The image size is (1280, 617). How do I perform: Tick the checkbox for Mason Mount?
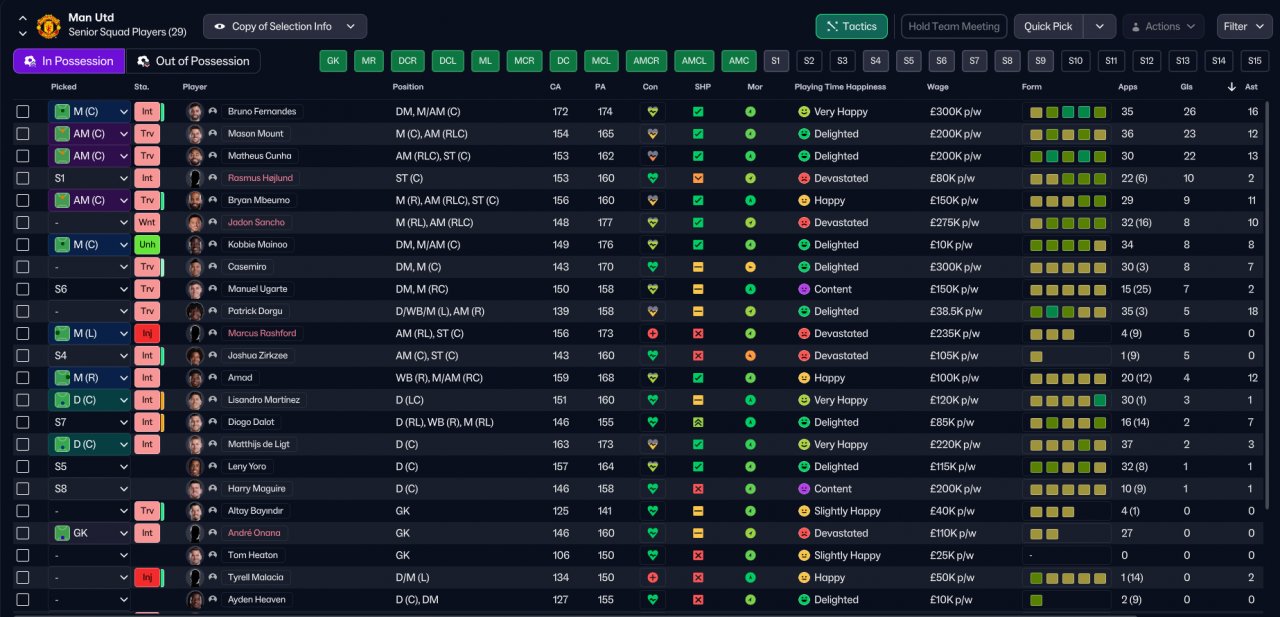point(23,134)
